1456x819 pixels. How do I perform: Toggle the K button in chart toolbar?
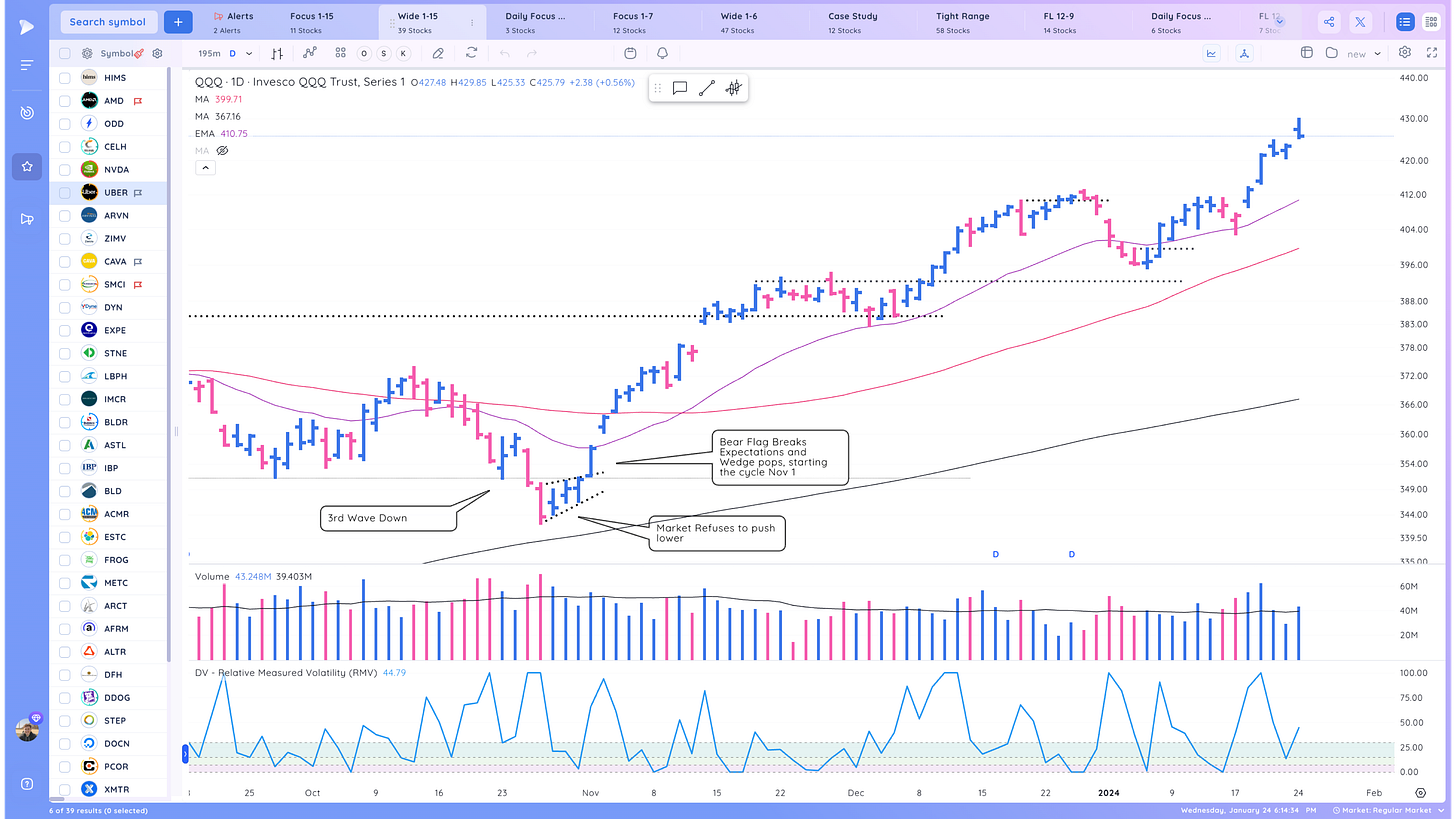(403, 53)
